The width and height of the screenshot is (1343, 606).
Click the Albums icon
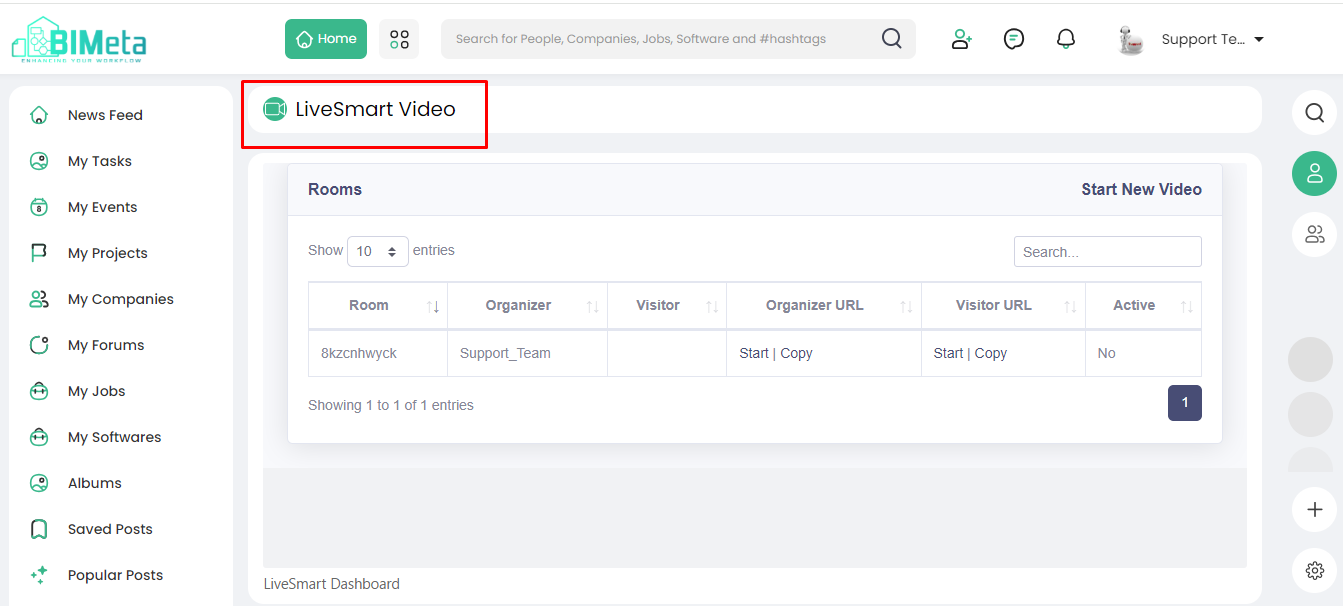point(39,483)
